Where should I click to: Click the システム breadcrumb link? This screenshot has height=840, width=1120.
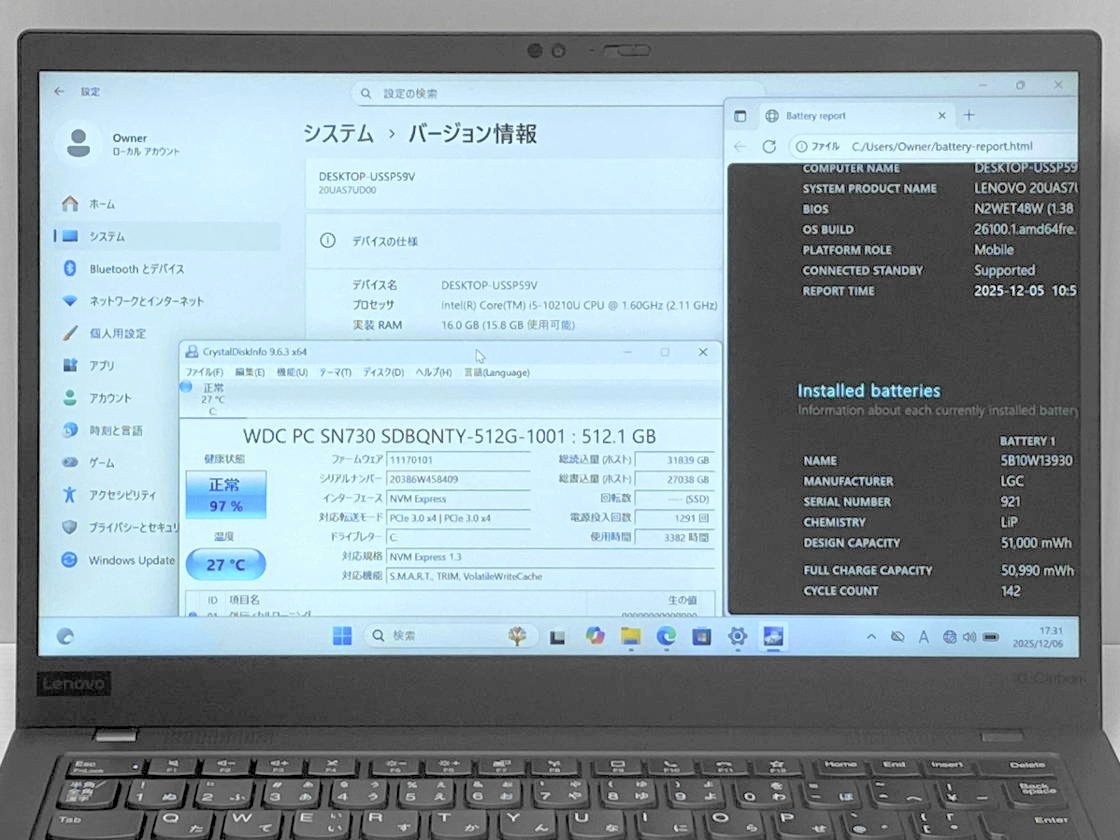338,134
